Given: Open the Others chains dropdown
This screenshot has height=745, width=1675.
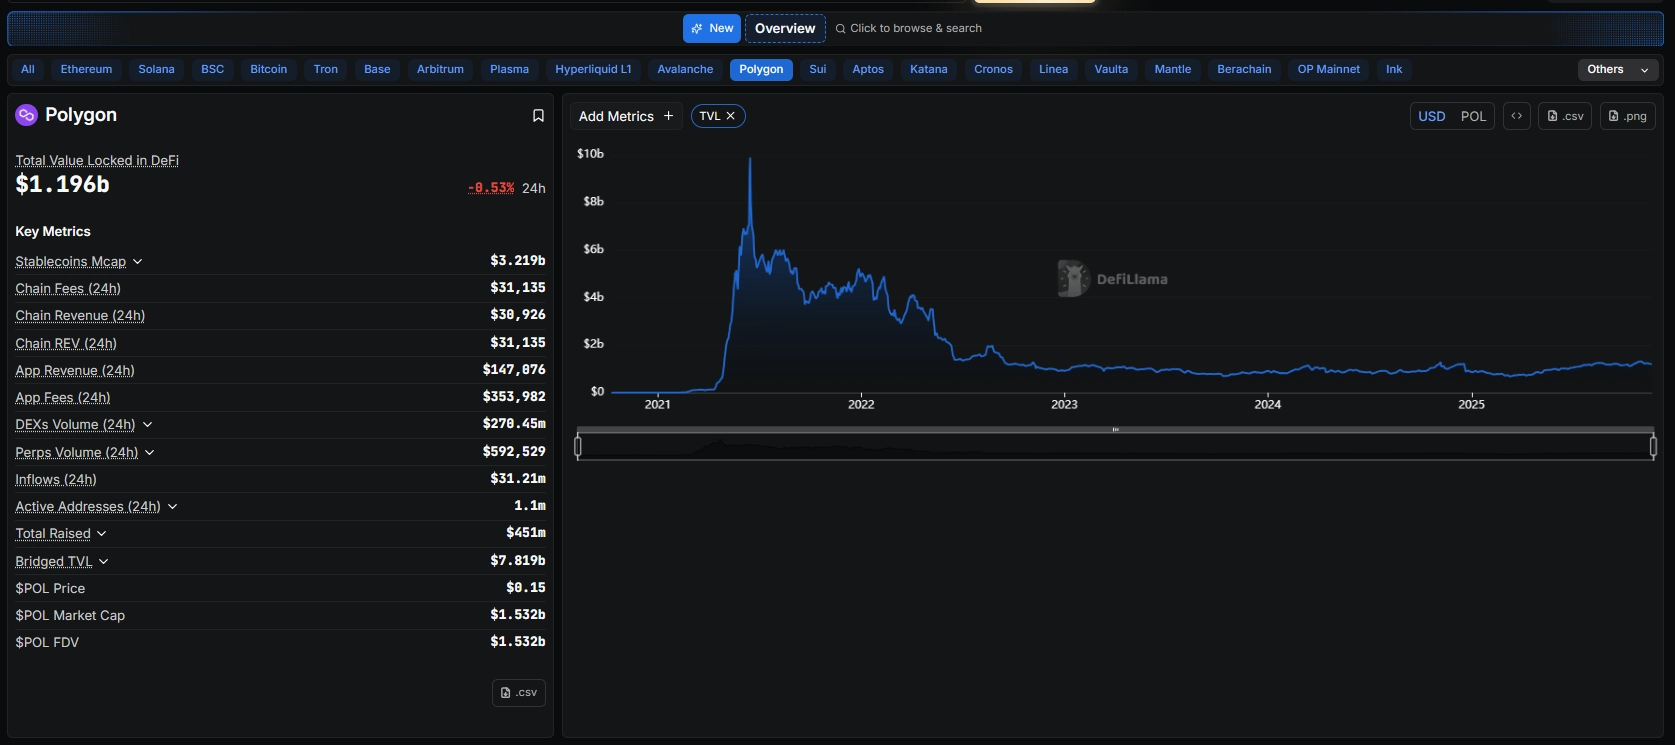Looking at the screenshot, I should 1617,70.
